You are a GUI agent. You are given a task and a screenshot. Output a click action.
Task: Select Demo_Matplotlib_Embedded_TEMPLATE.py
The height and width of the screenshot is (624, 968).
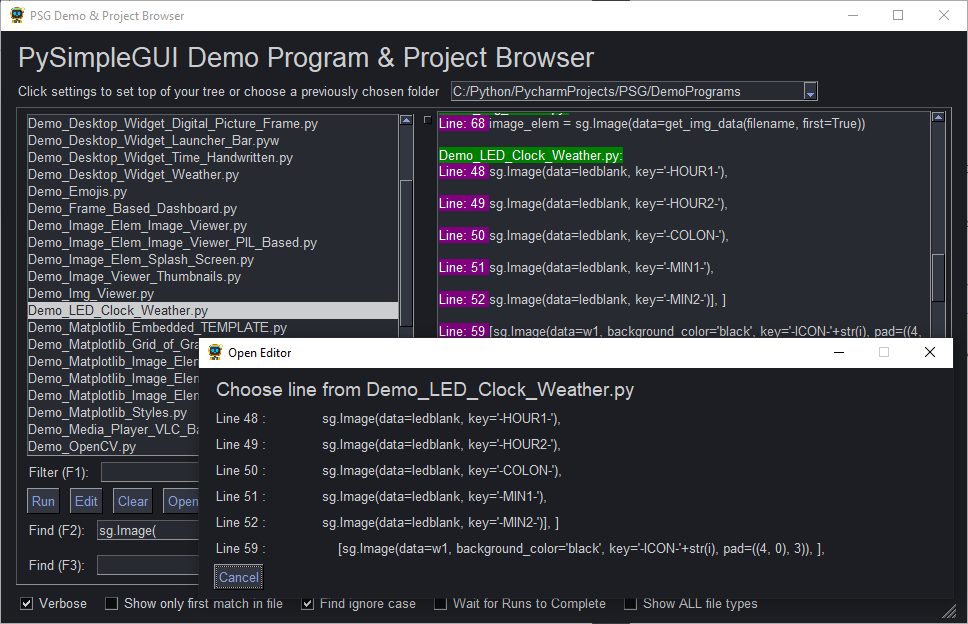tap(213, 328)
